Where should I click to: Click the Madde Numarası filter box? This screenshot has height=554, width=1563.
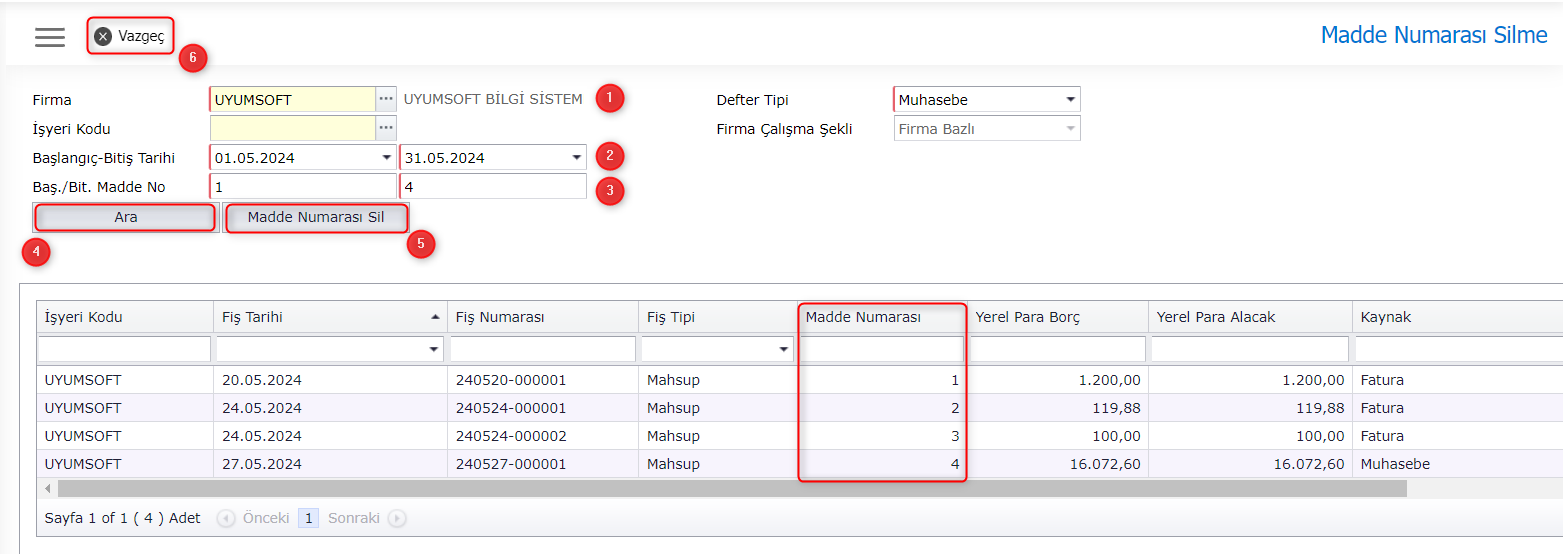[883, 349]
